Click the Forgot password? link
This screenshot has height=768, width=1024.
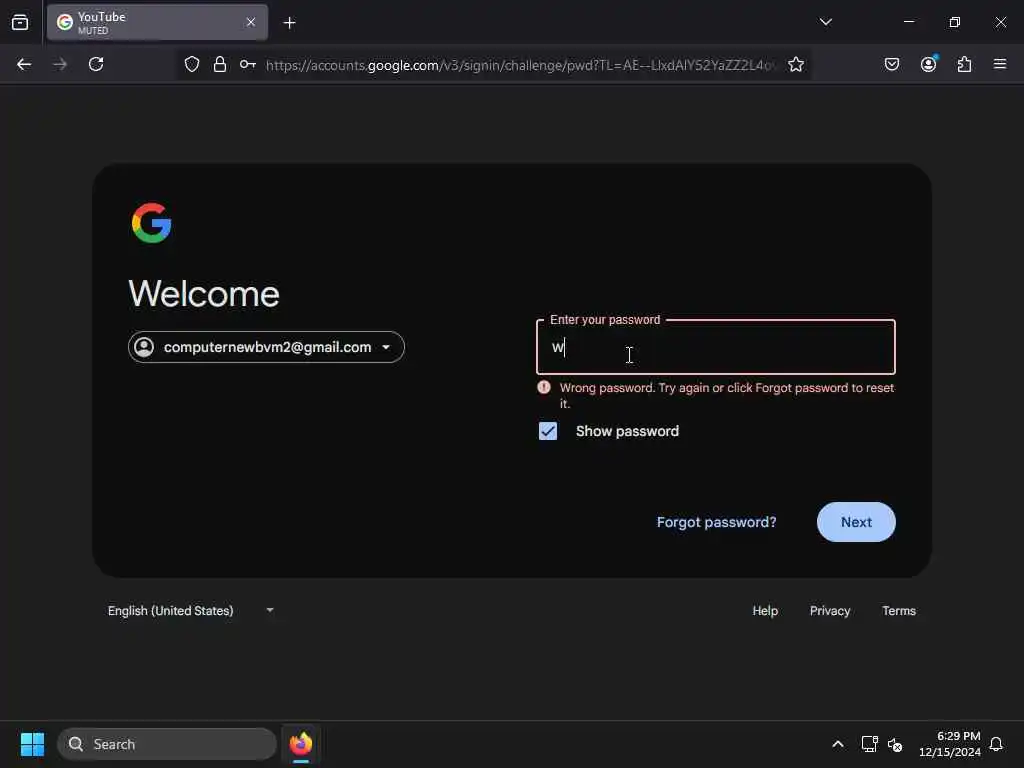pos(716,522)
